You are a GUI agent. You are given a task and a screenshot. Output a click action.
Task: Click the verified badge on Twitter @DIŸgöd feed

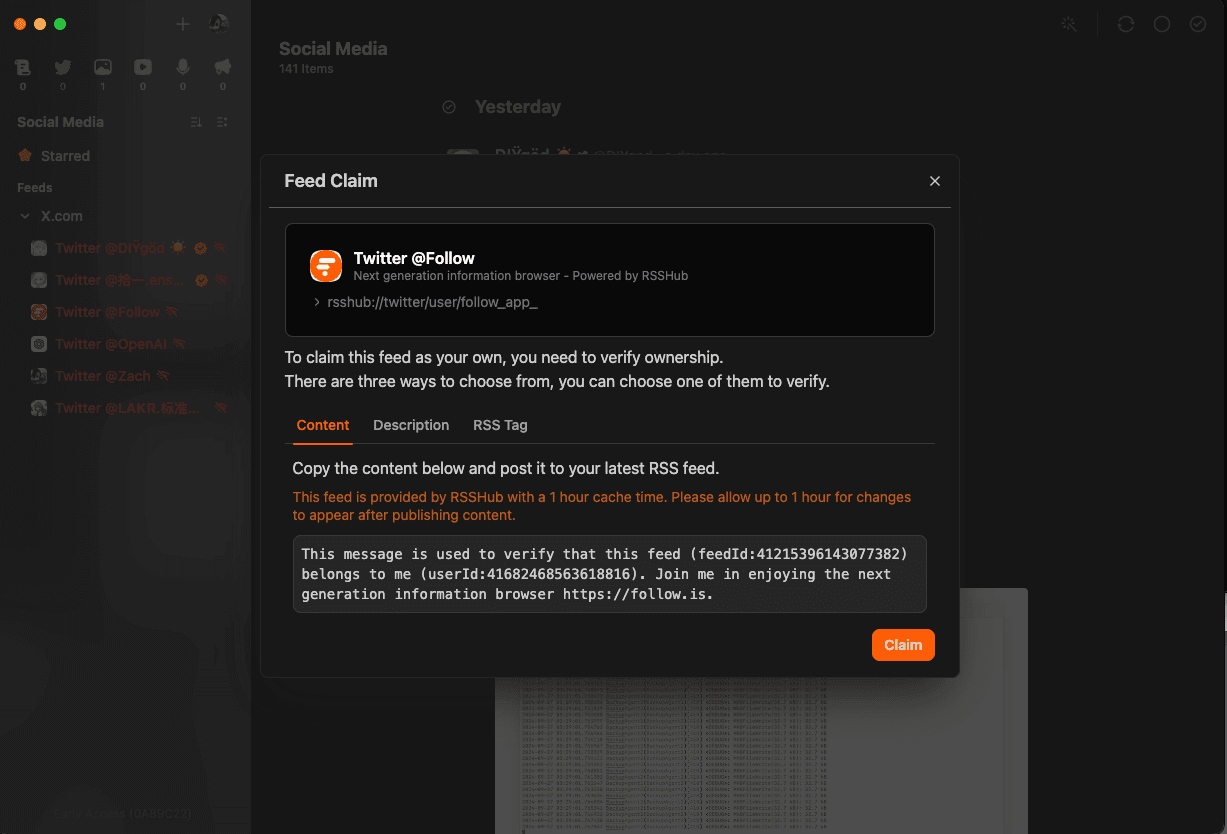(200, 248)
